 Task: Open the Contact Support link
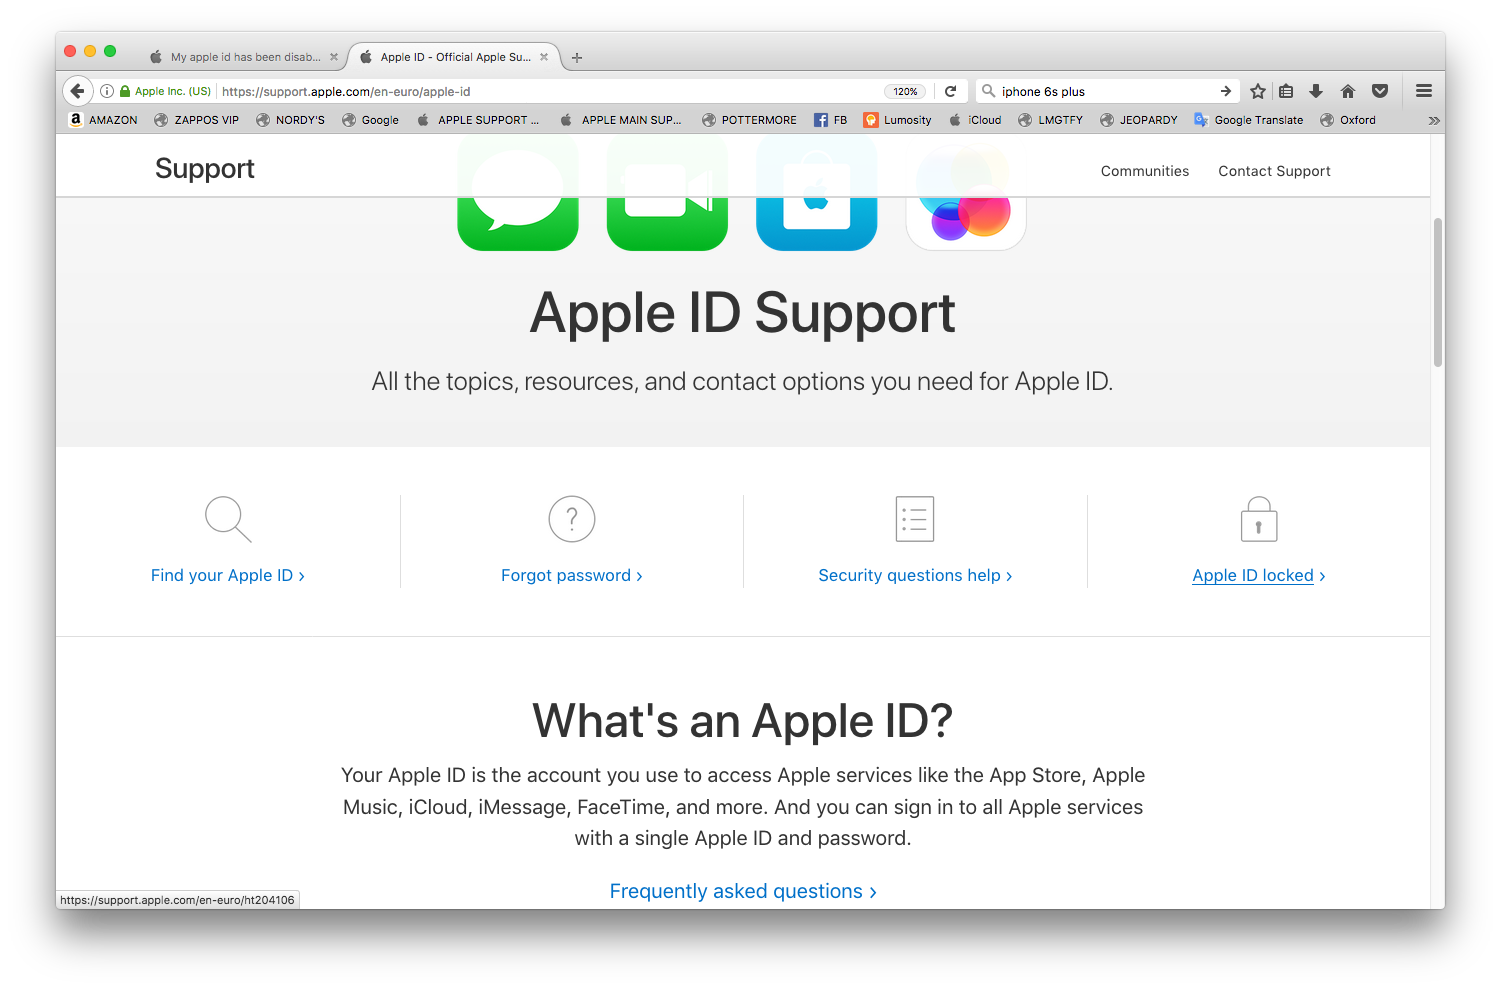1274,171
